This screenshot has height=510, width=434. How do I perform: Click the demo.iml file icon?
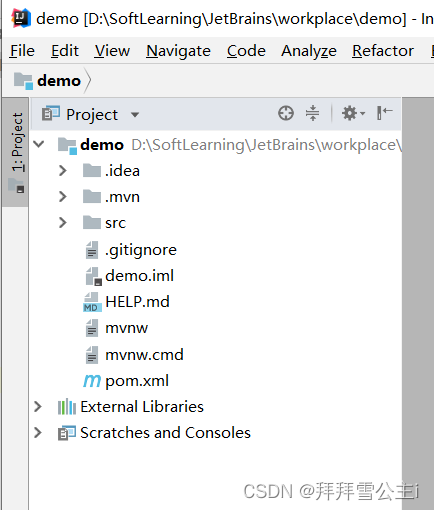tap(93, 277)
